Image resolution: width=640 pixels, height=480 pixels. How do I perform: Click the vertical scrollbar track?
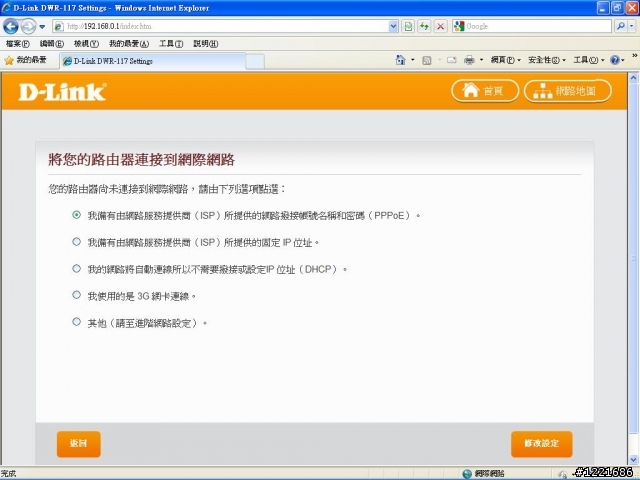tap(633, 269)
